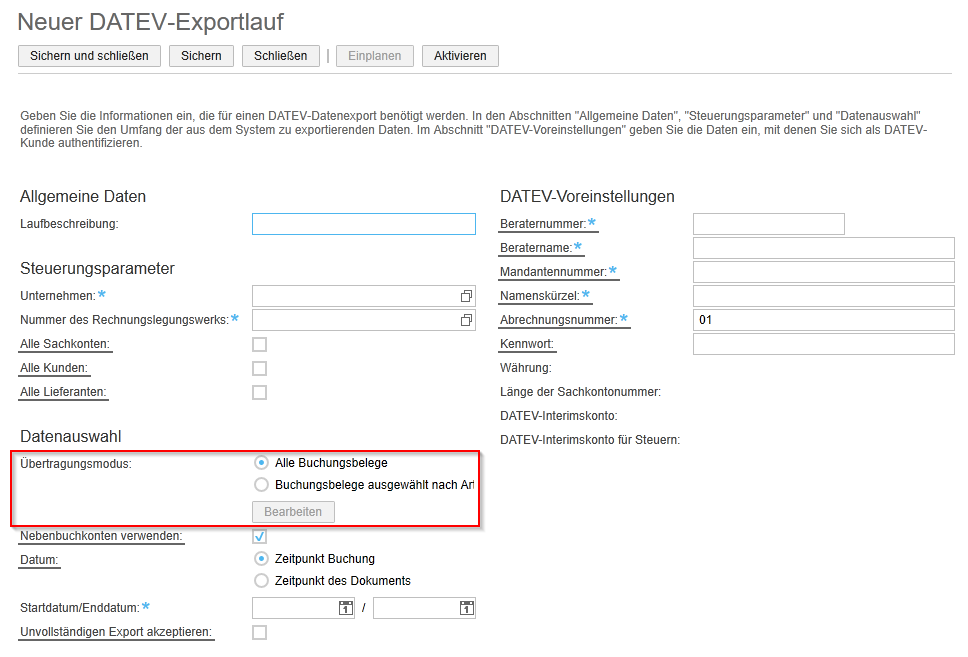Image resolution: width=968 pixels, height=657 pixels.
Task: Click the Namenskürzel input field
Action: pos(824,296)
